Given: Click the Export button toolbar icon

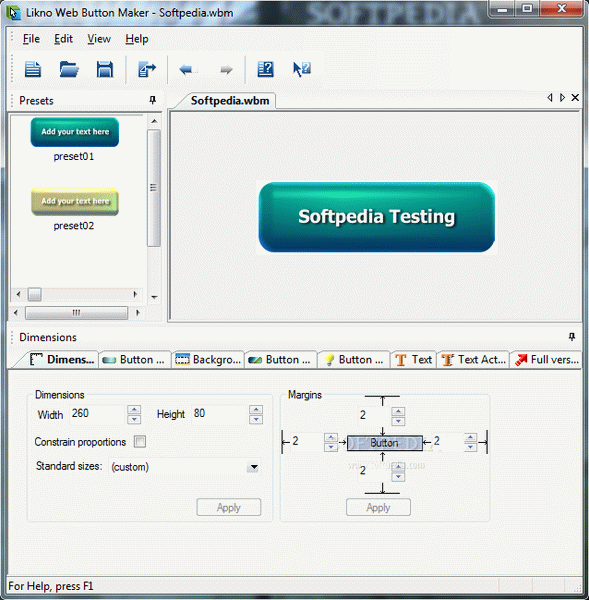Looking at the screenshot, I should [147, 69].
